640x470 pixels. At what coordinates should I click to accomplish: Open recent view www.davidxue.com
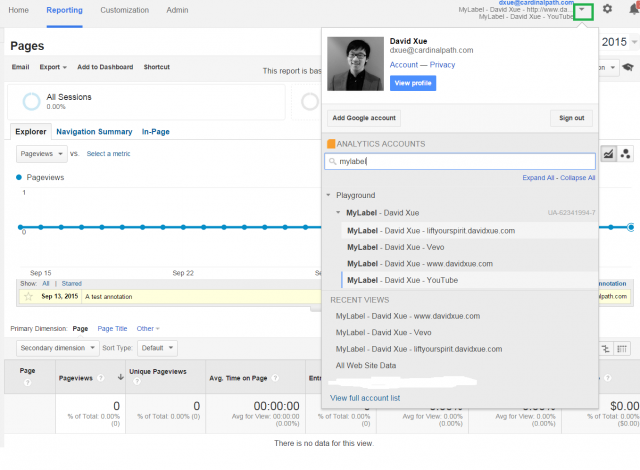408,316
